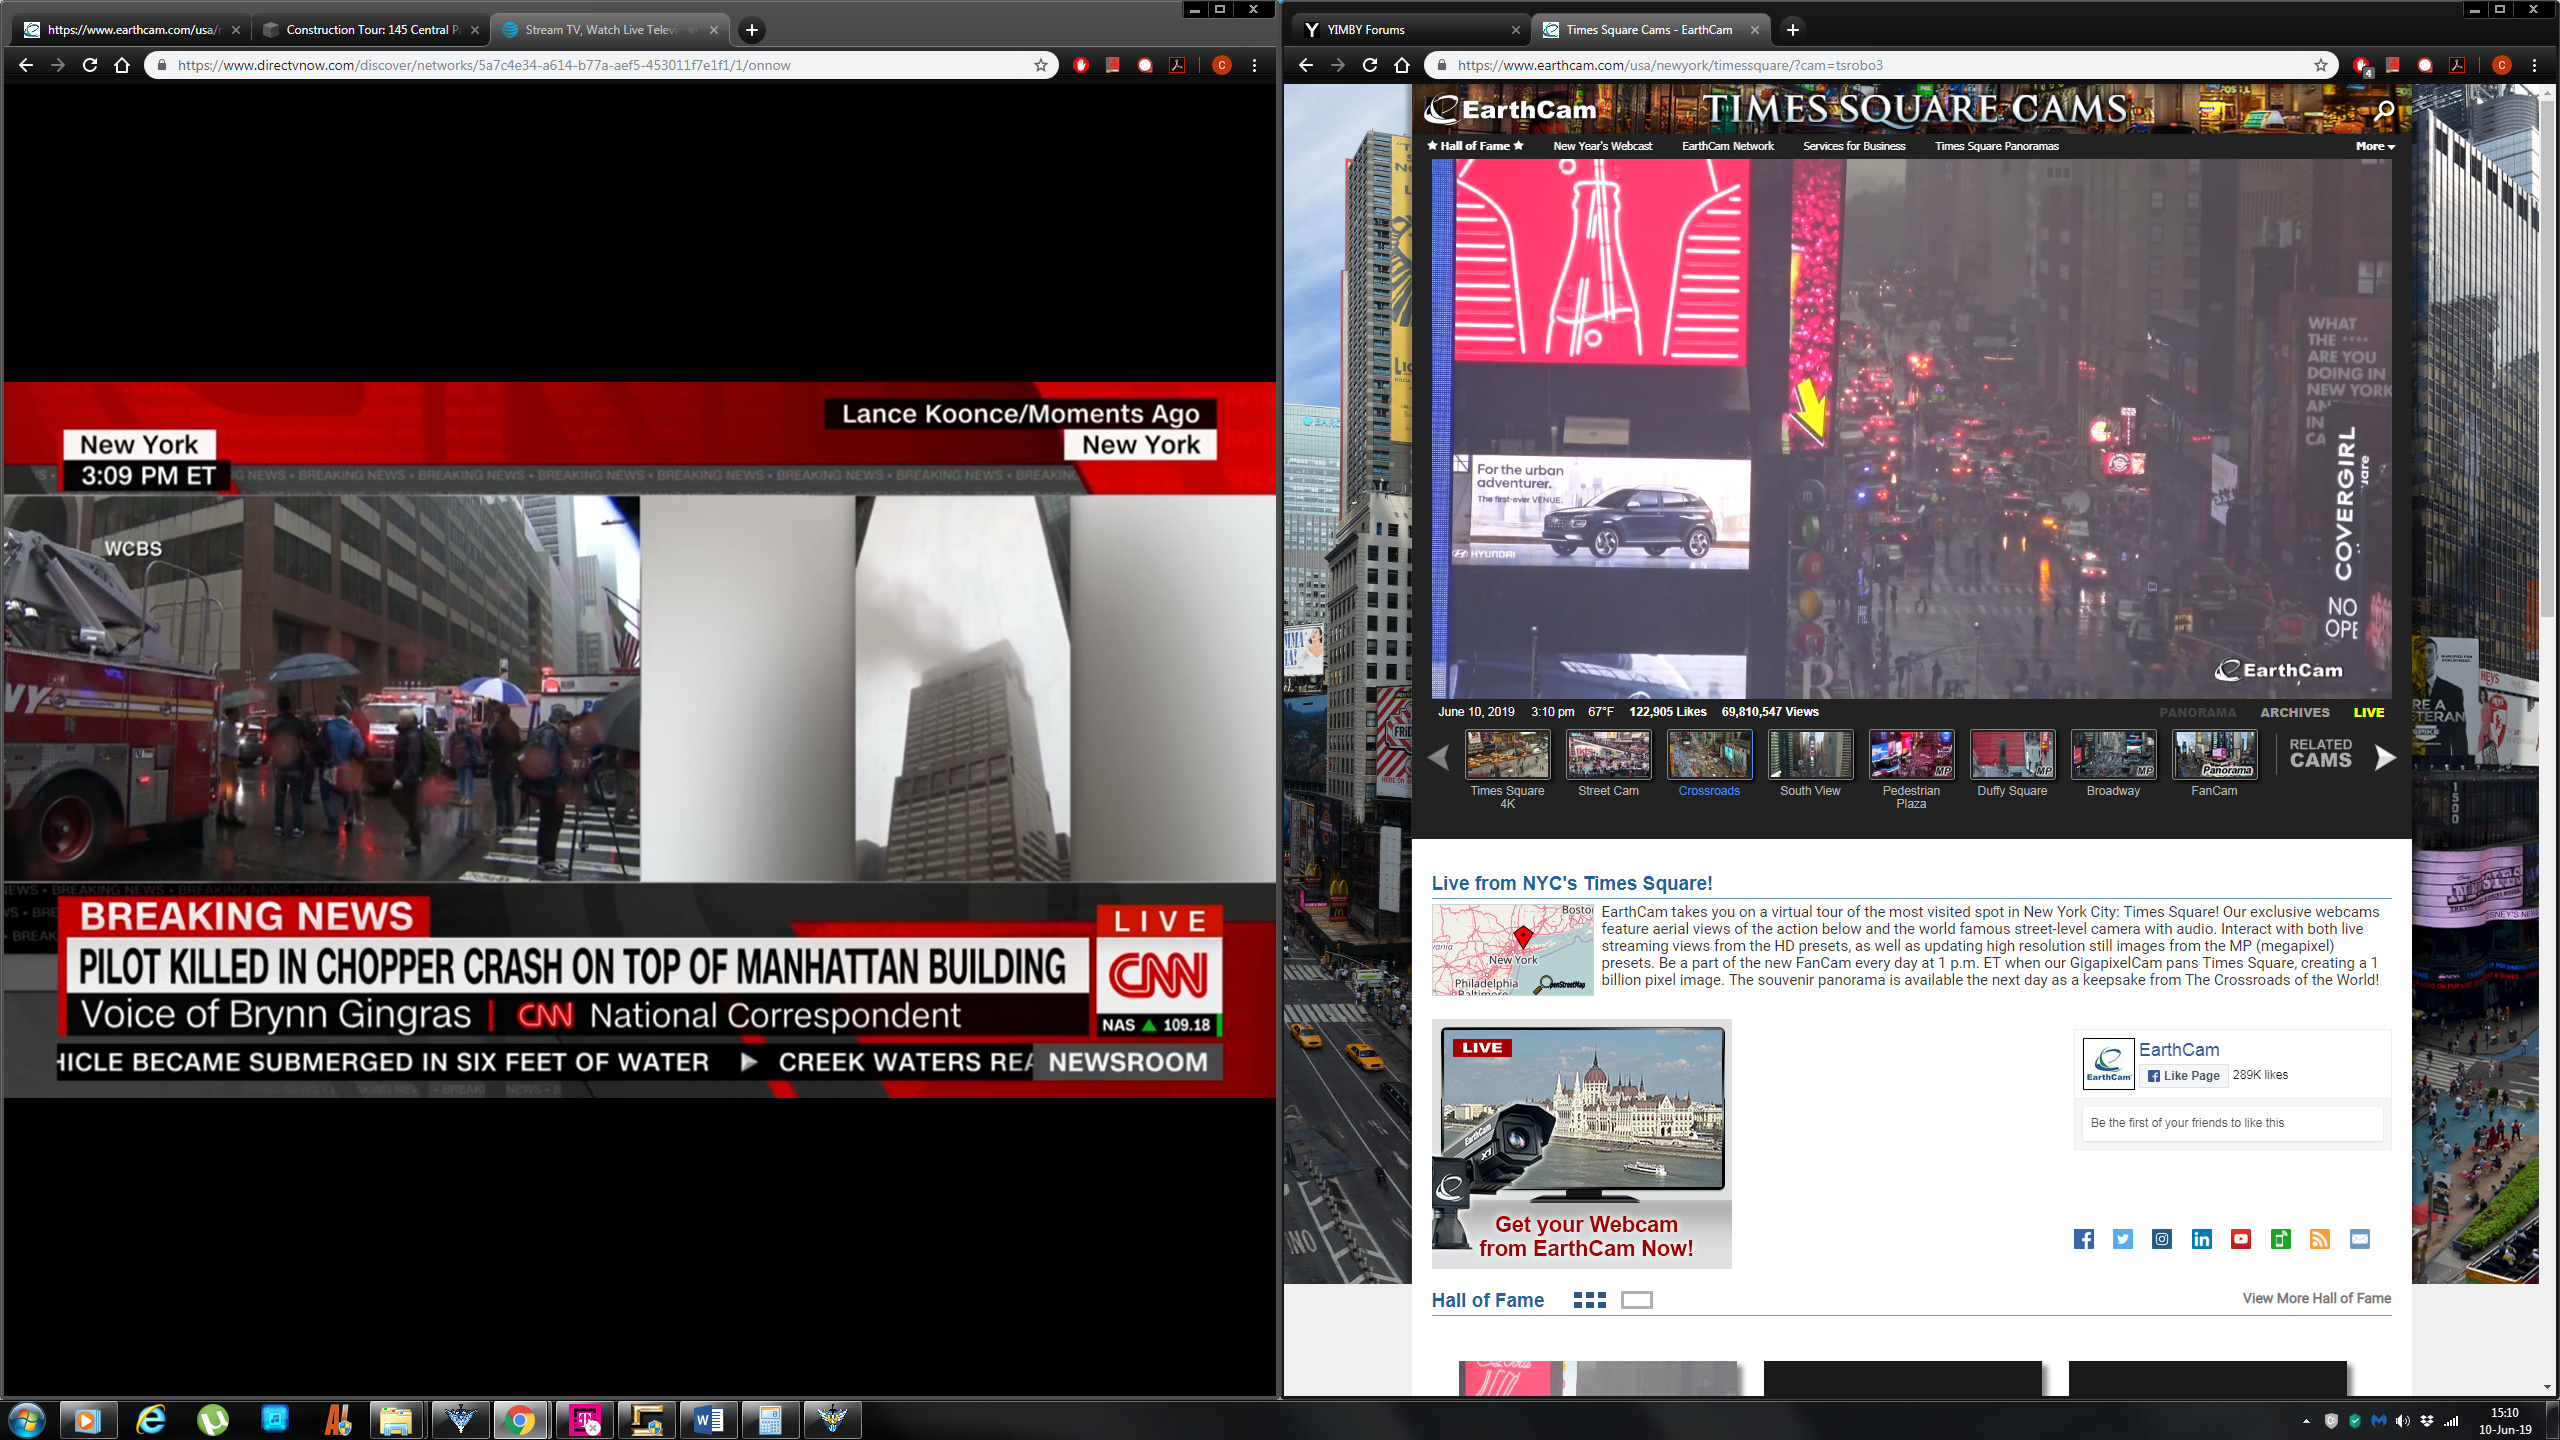Open Word from the taskbar
Image resolution: width=2560 pixels, height=1440 pixels.
[x=709, y=1420]
